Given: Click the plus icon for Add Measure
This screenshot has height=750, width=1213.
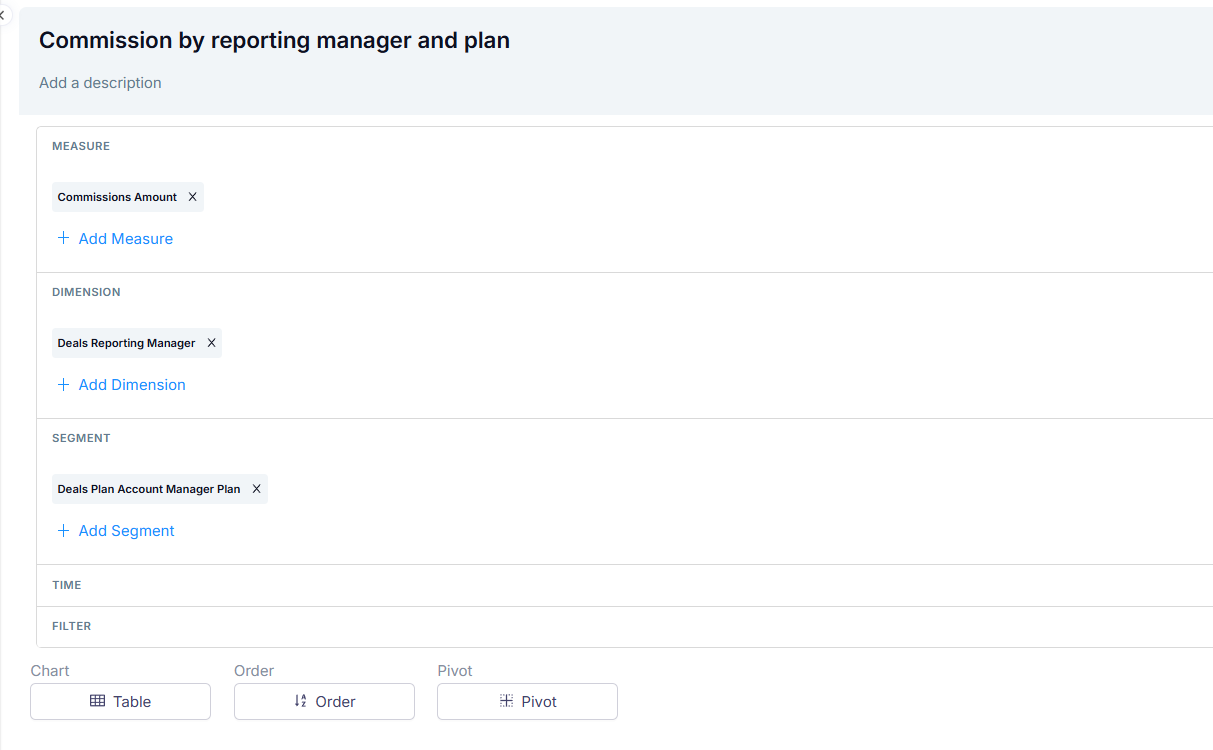Looking at the screenshot, I should pos(63,238).
